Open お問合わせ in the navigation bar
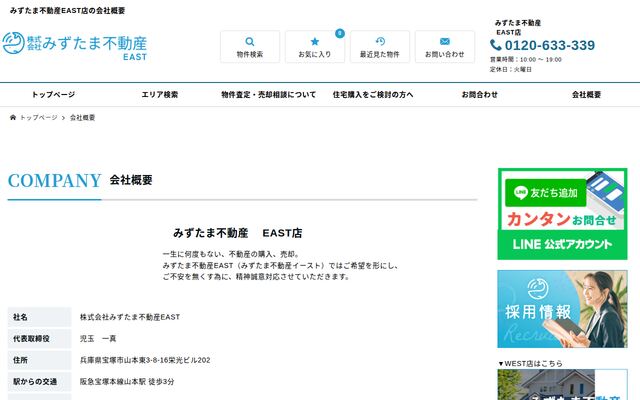 (480, 95)
